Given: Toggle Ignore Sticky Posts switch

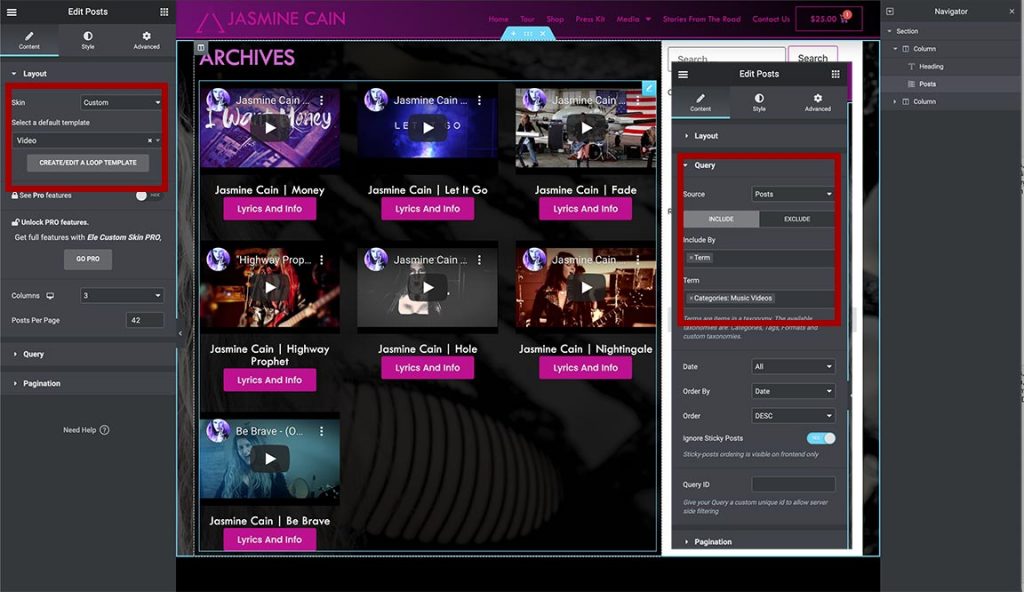Looking at the screenshot, I should [x=821, y=438].
